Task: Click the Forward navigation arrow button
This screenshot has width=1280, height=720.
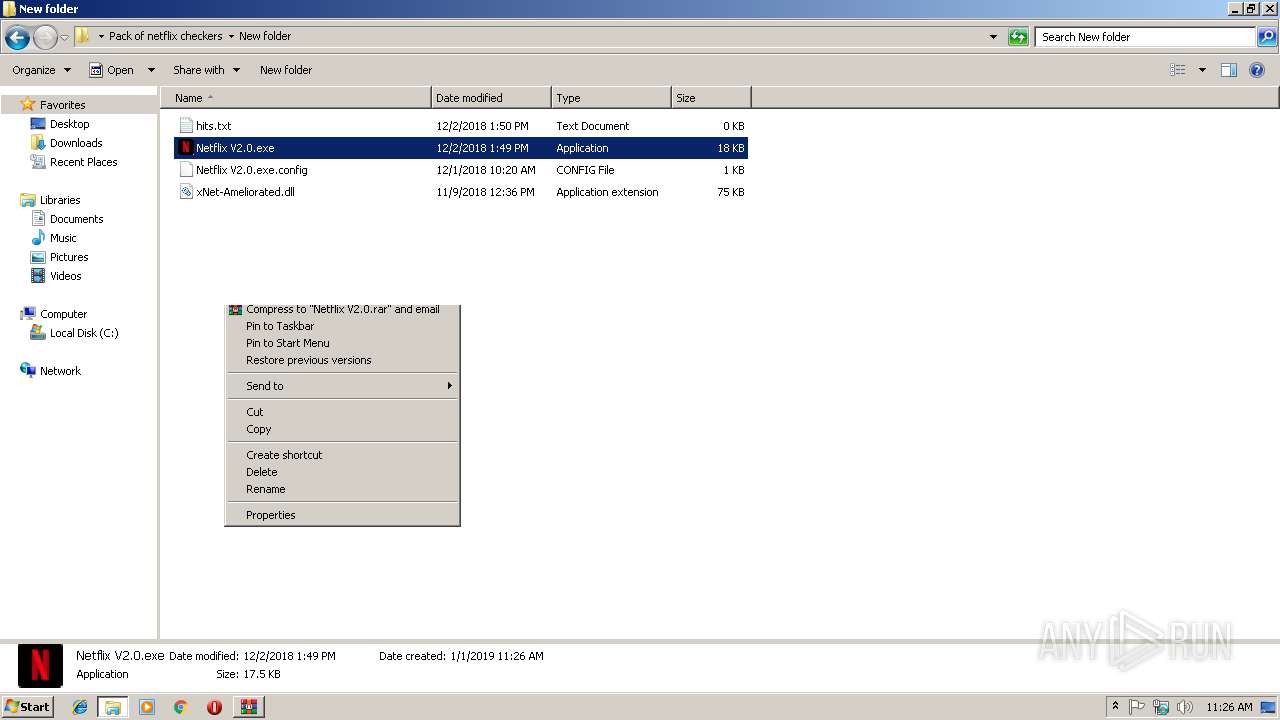Action: click(45, 38)
